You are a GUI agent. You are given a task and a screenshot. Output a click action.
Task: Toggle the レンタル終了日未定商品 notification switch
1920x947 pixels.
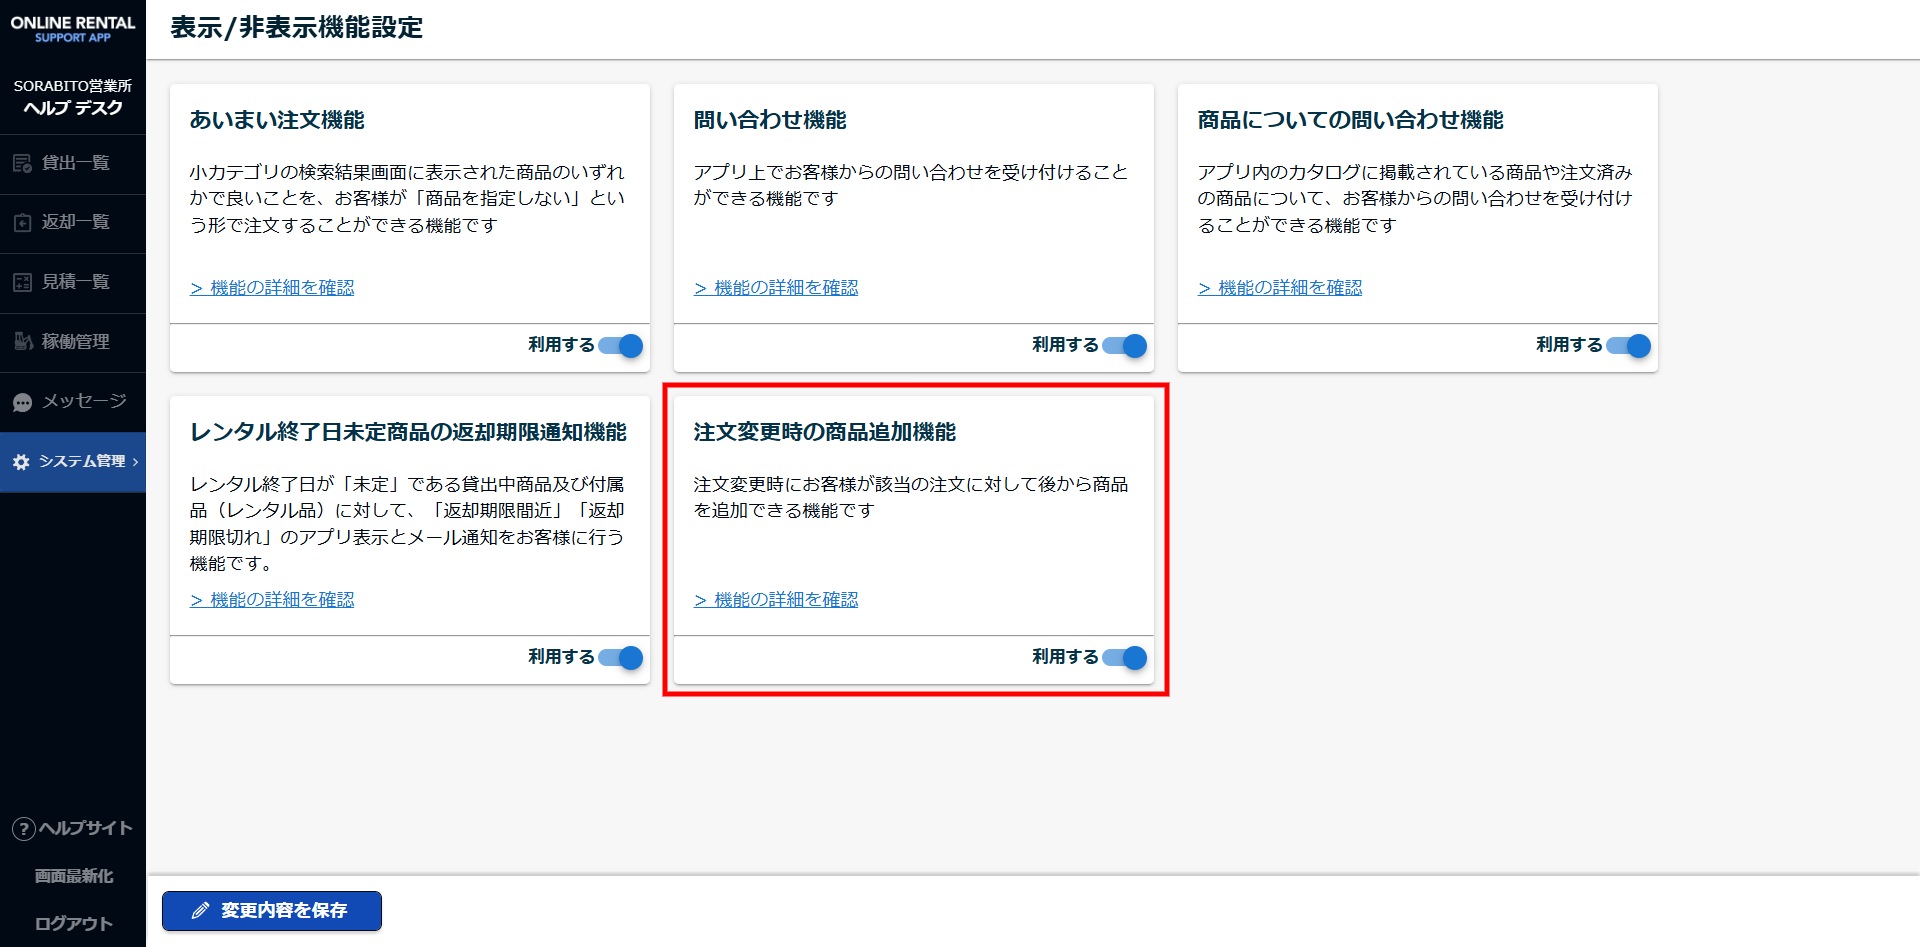point(621,658)
